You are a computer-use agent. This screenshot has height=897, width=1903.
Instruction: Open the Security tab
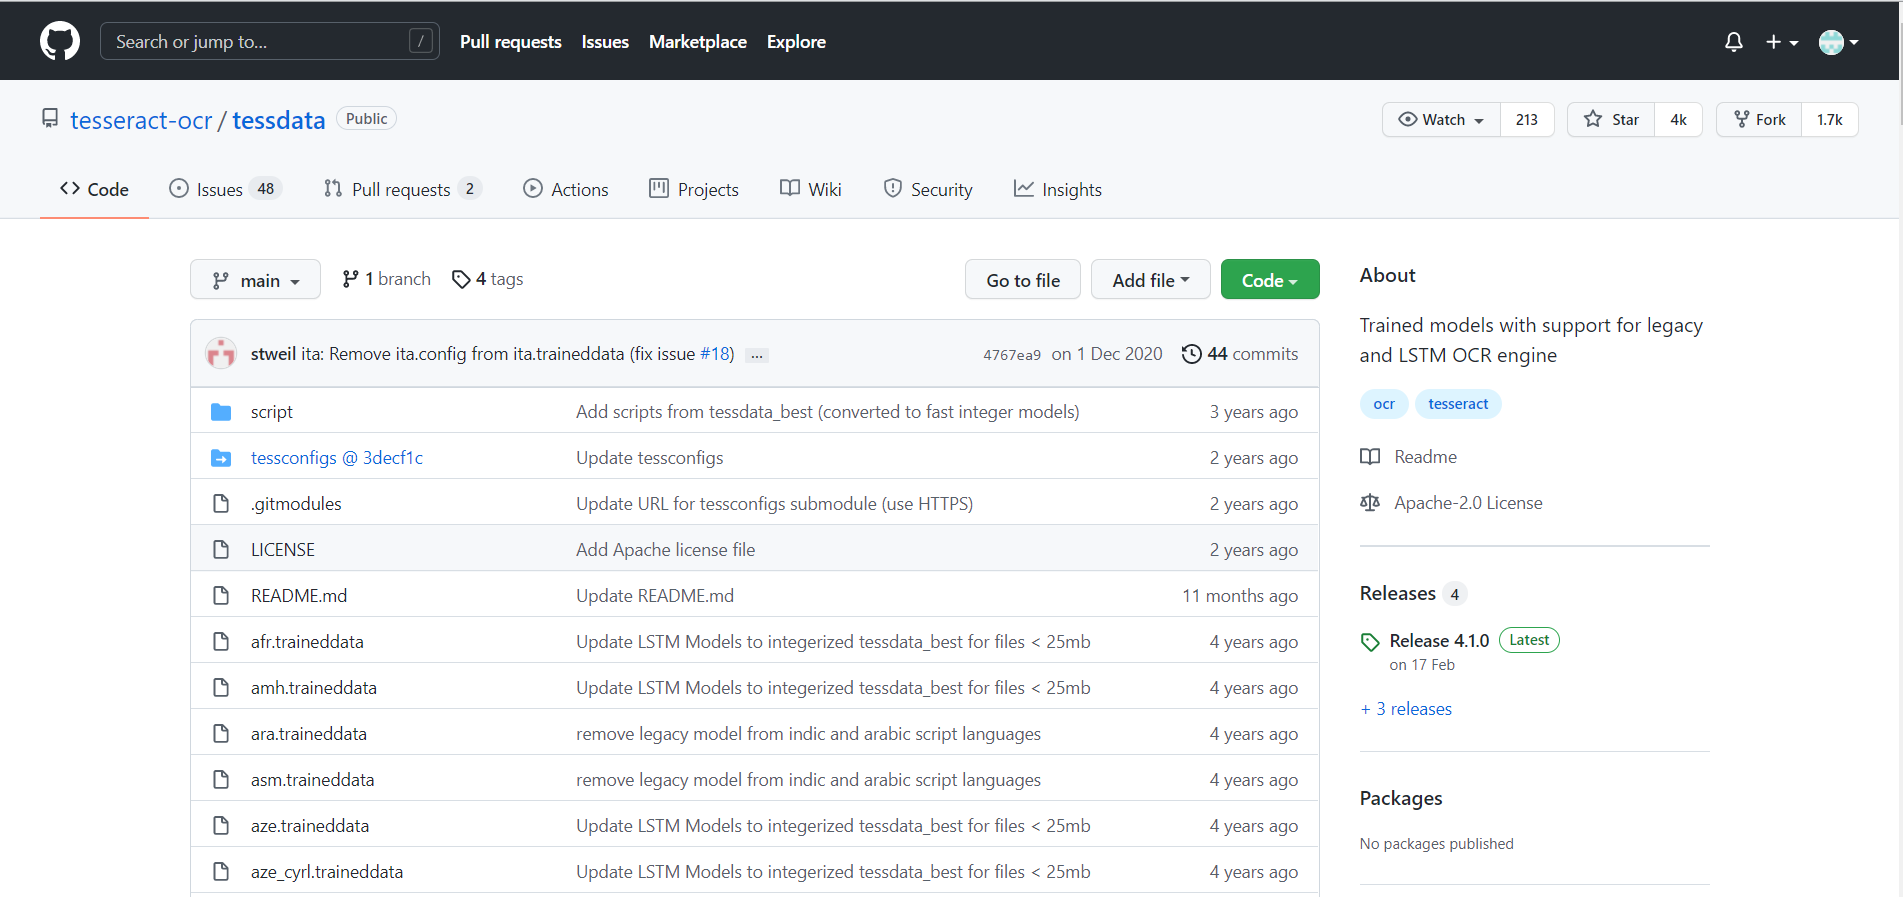pos(928,189)
